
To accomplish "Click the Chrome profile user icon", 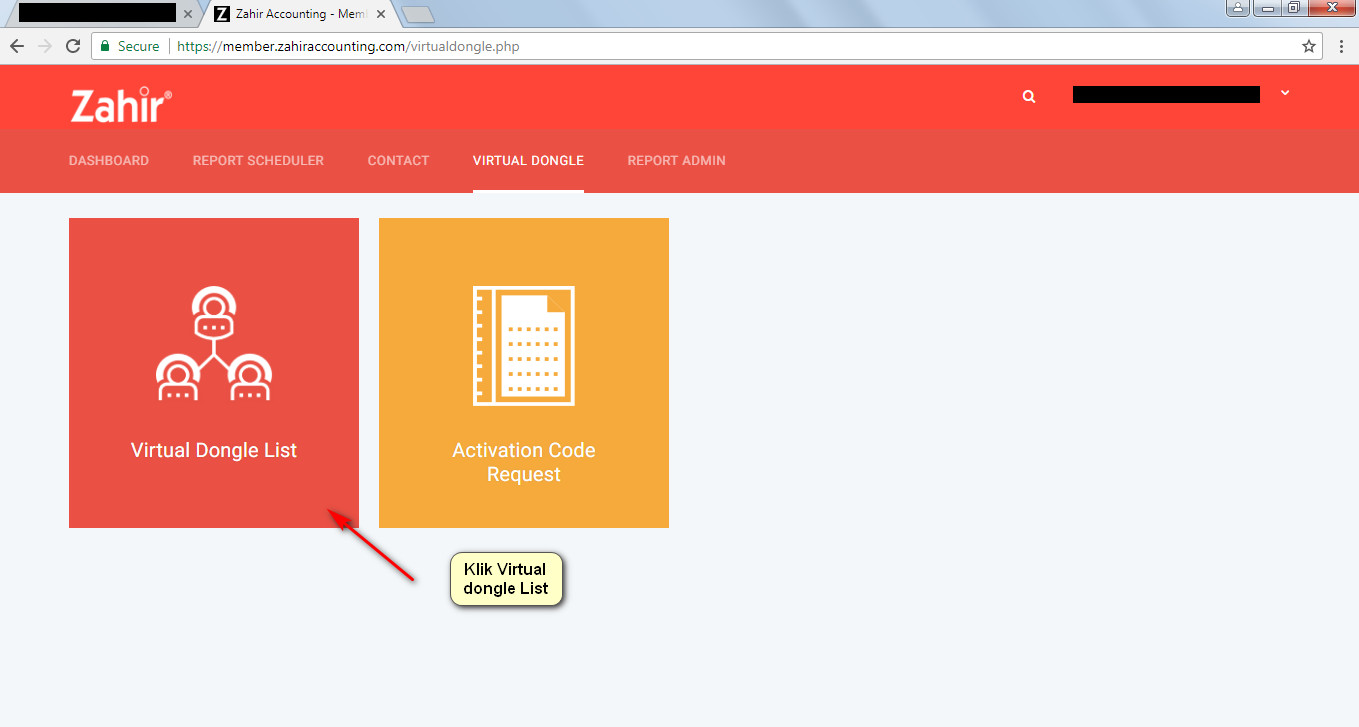I will pyautogui.click(x=1238, y=7).
